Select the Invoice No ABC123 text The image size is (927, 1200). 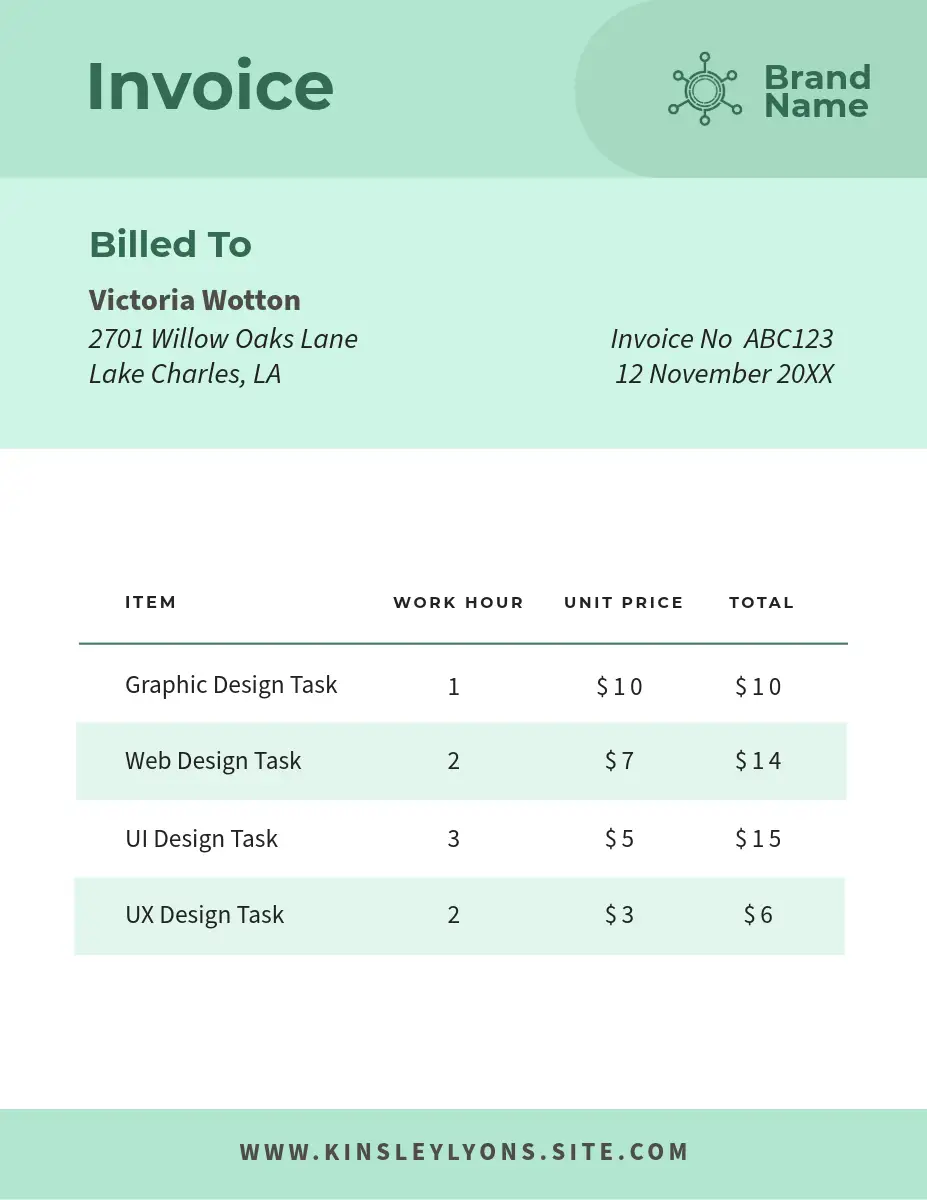click(x=721, y=339)
